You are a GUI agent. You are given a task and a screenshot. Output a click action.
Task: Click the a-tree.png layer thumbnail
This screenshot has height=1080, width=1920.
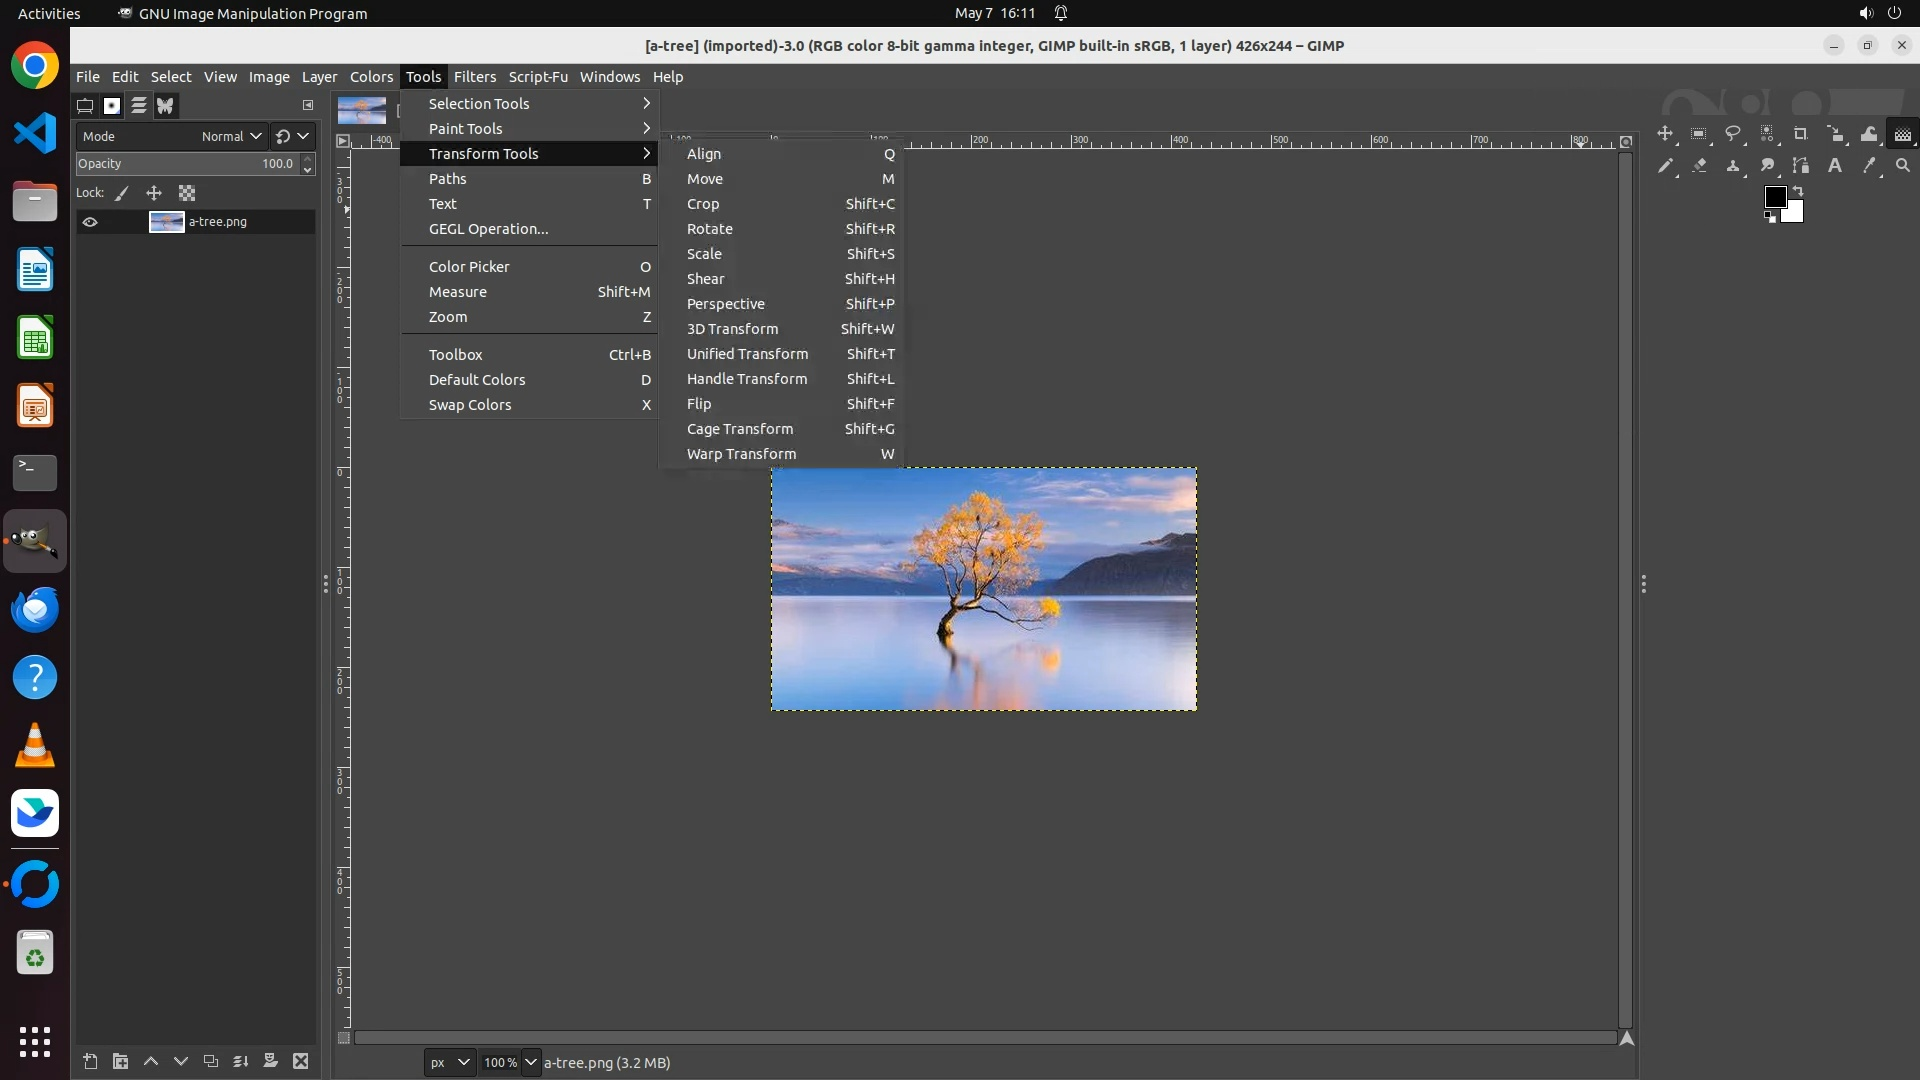166,222
